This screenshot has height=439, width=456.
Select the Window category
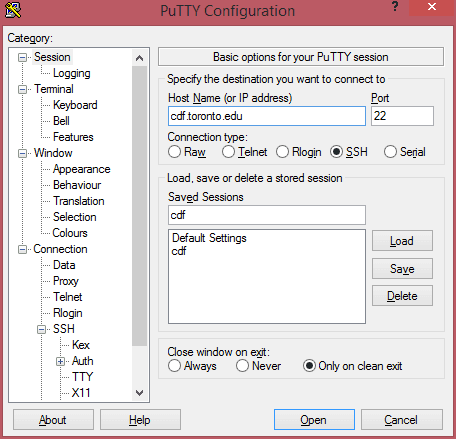[53, 153]
